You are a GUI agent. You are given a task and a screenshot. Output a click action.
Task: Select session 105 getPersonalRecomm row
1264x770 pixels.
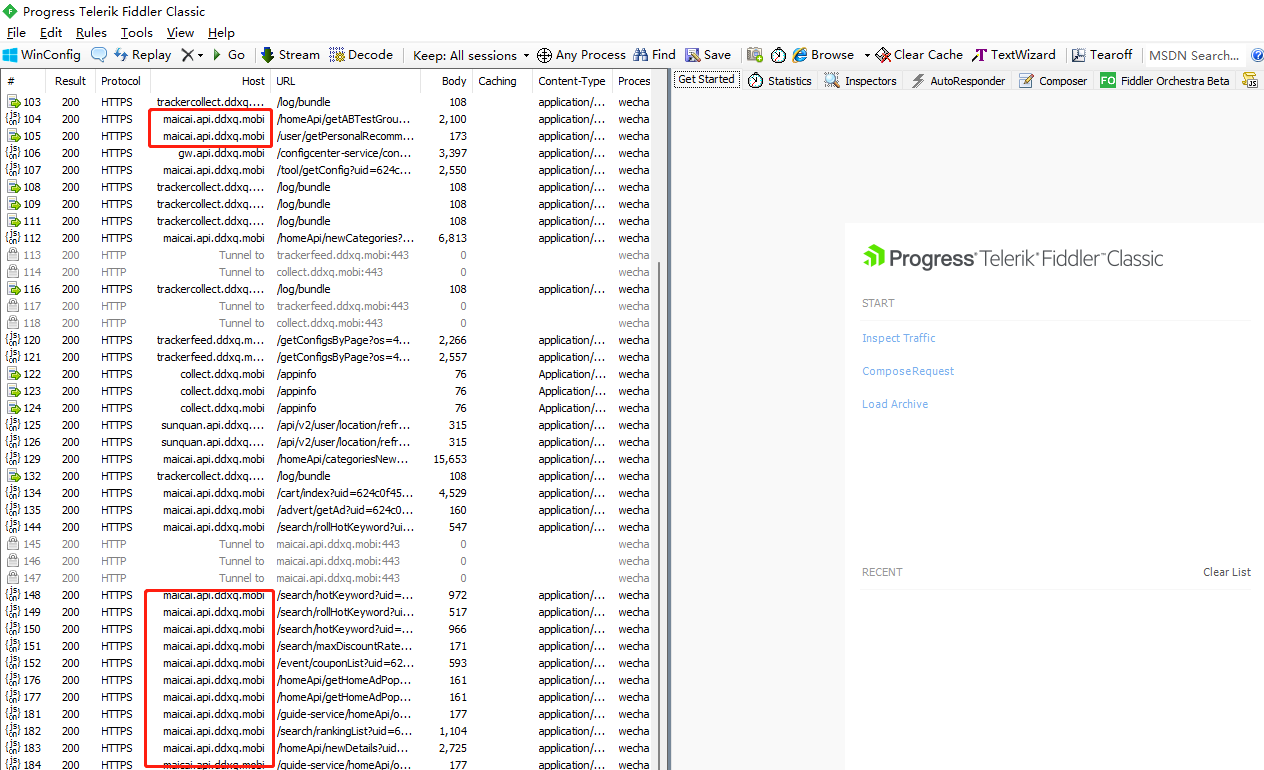(327, 136)
